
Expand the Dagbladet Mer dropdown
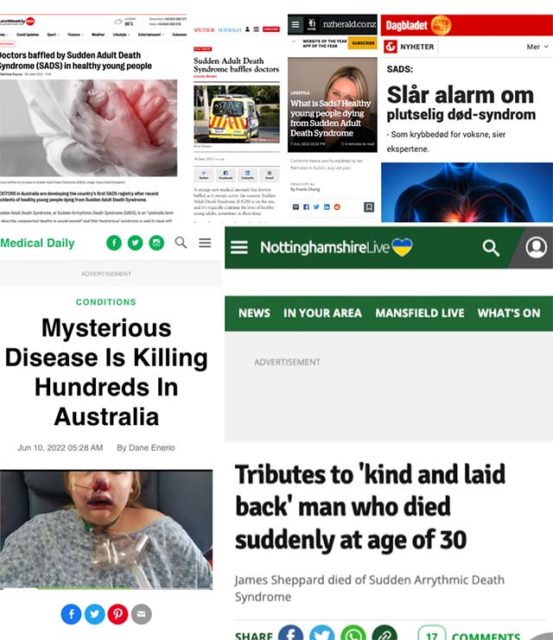537,47
